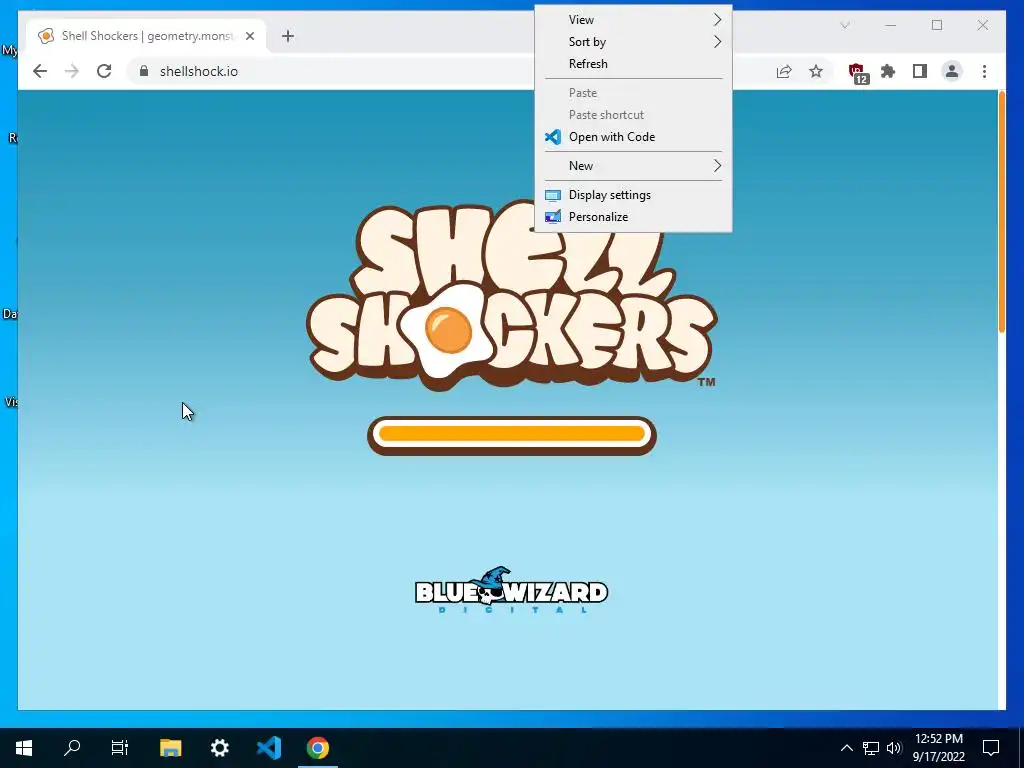1024x768 pixels.
Task: Open the uBlock Origin extension icon
Action: [x=857, y=72]
